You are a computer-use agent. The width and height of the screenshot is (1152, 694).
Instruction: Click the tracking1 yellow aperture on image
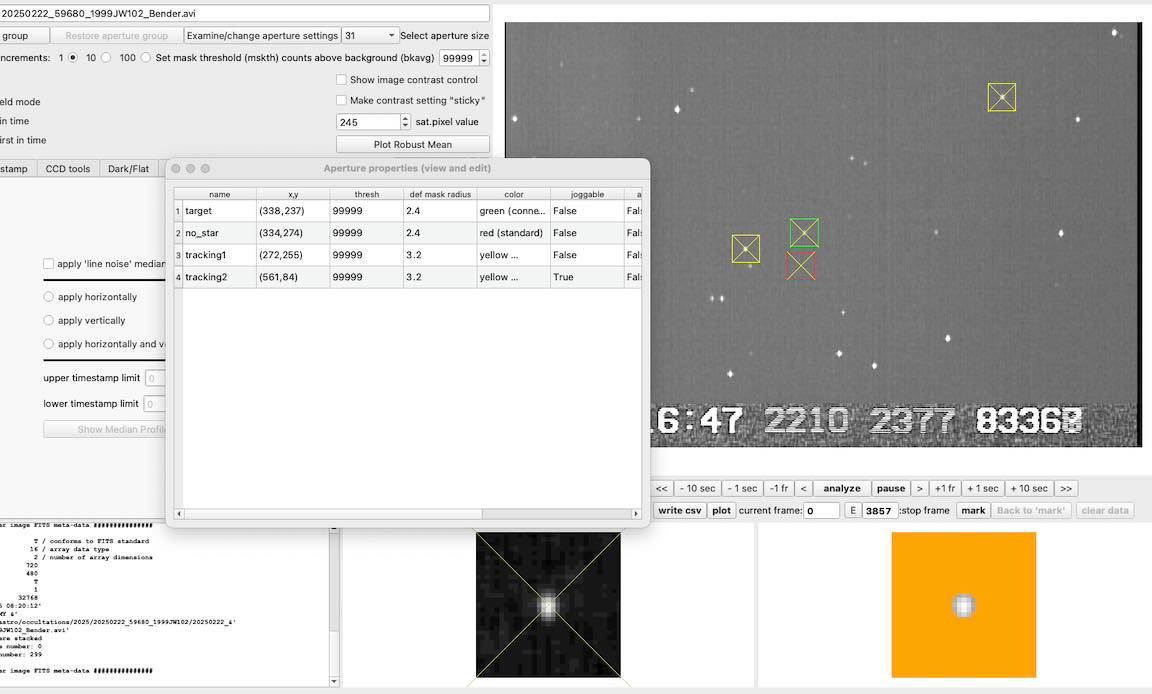tap(746, 249)
